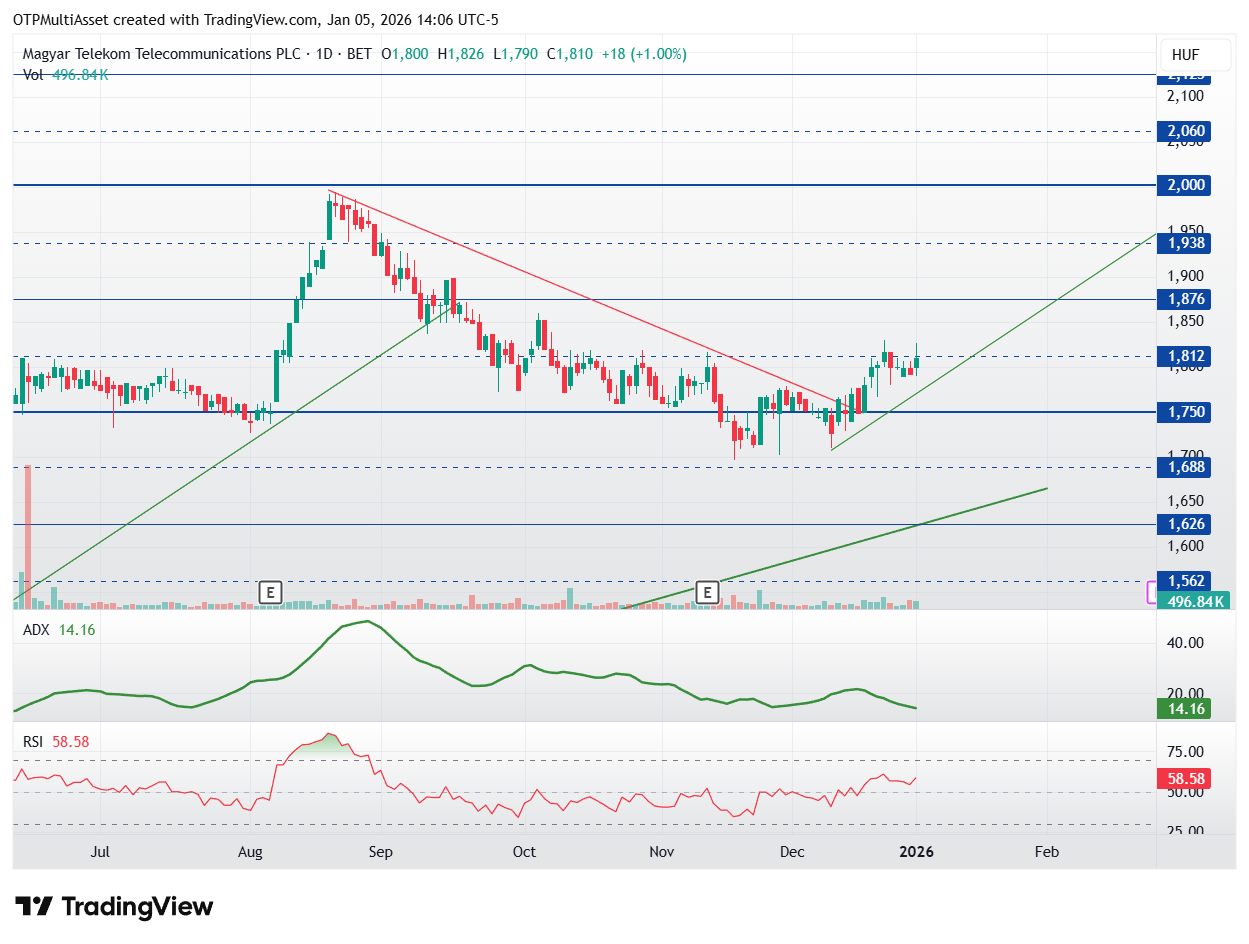The height and width of the screenshot is (944, 1249).
Task: Click the earnings E marker near August
Action: click(x=269, y=592)
